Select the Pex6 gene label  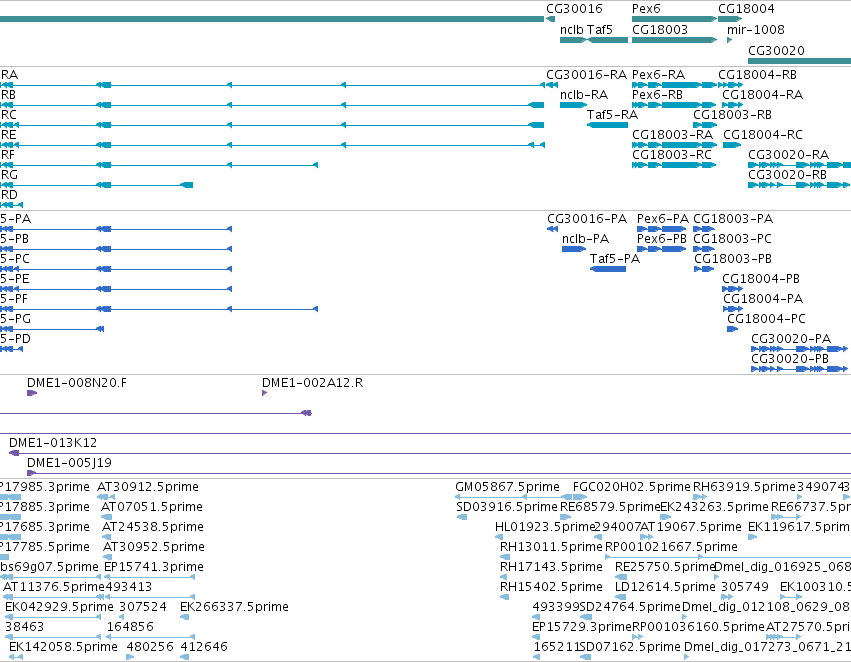[x=646, y=9]
